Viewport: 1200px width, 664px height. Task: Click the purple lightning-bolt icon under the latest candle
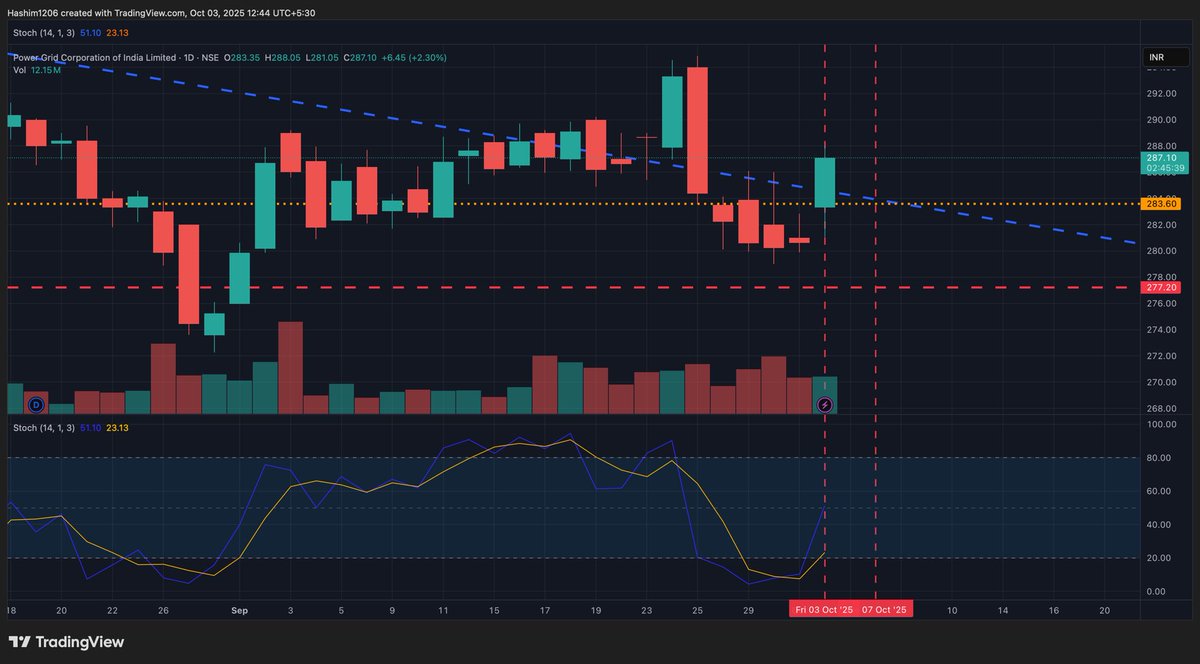[825, 404]
